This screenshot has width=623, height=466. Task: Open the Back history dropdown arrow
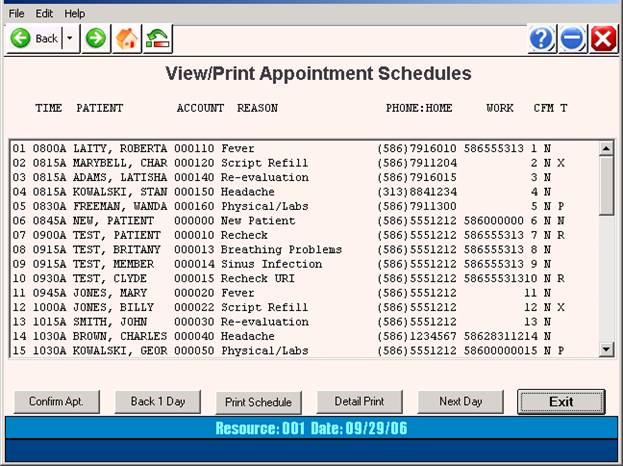69,39
